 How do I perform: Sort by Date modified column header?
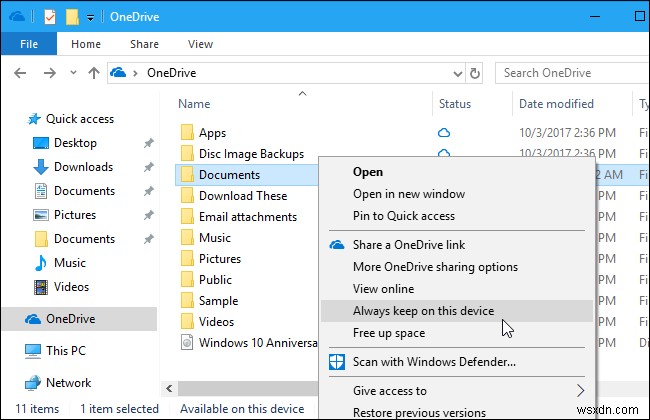point(556,104)
